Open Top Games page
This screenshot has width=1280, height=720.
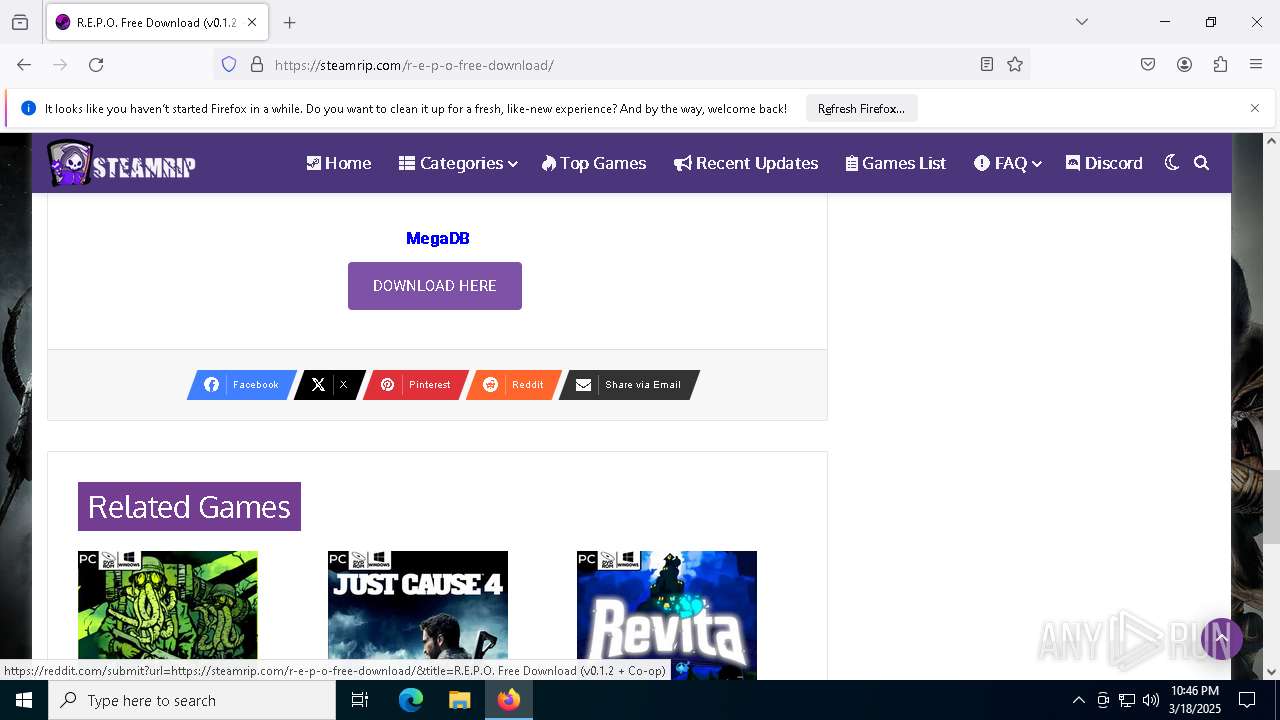pos(594,163)
